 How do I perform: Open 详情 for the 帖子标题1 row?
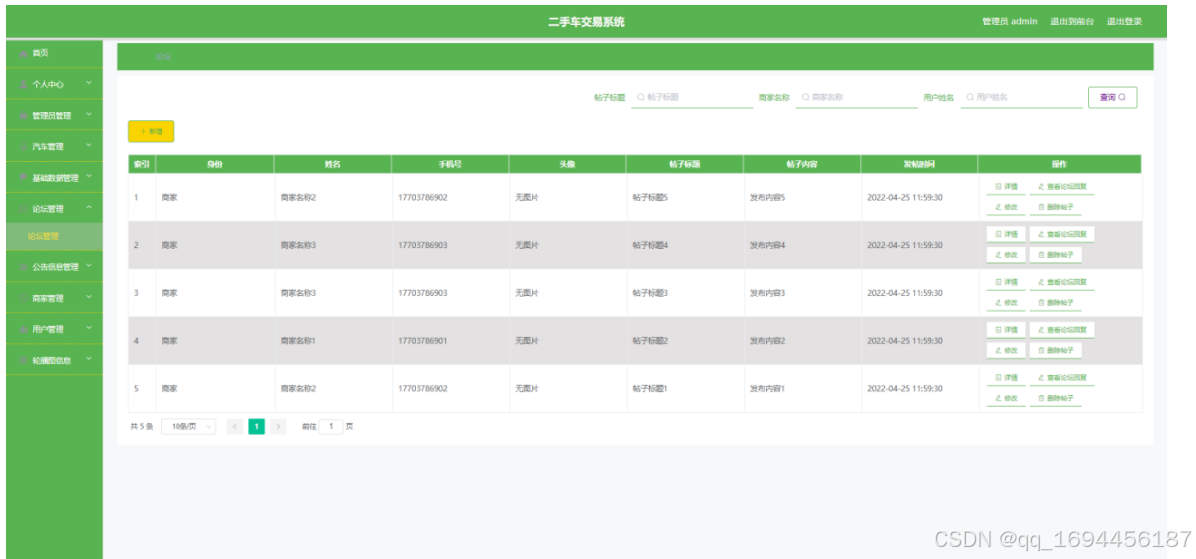[1006, 377]
